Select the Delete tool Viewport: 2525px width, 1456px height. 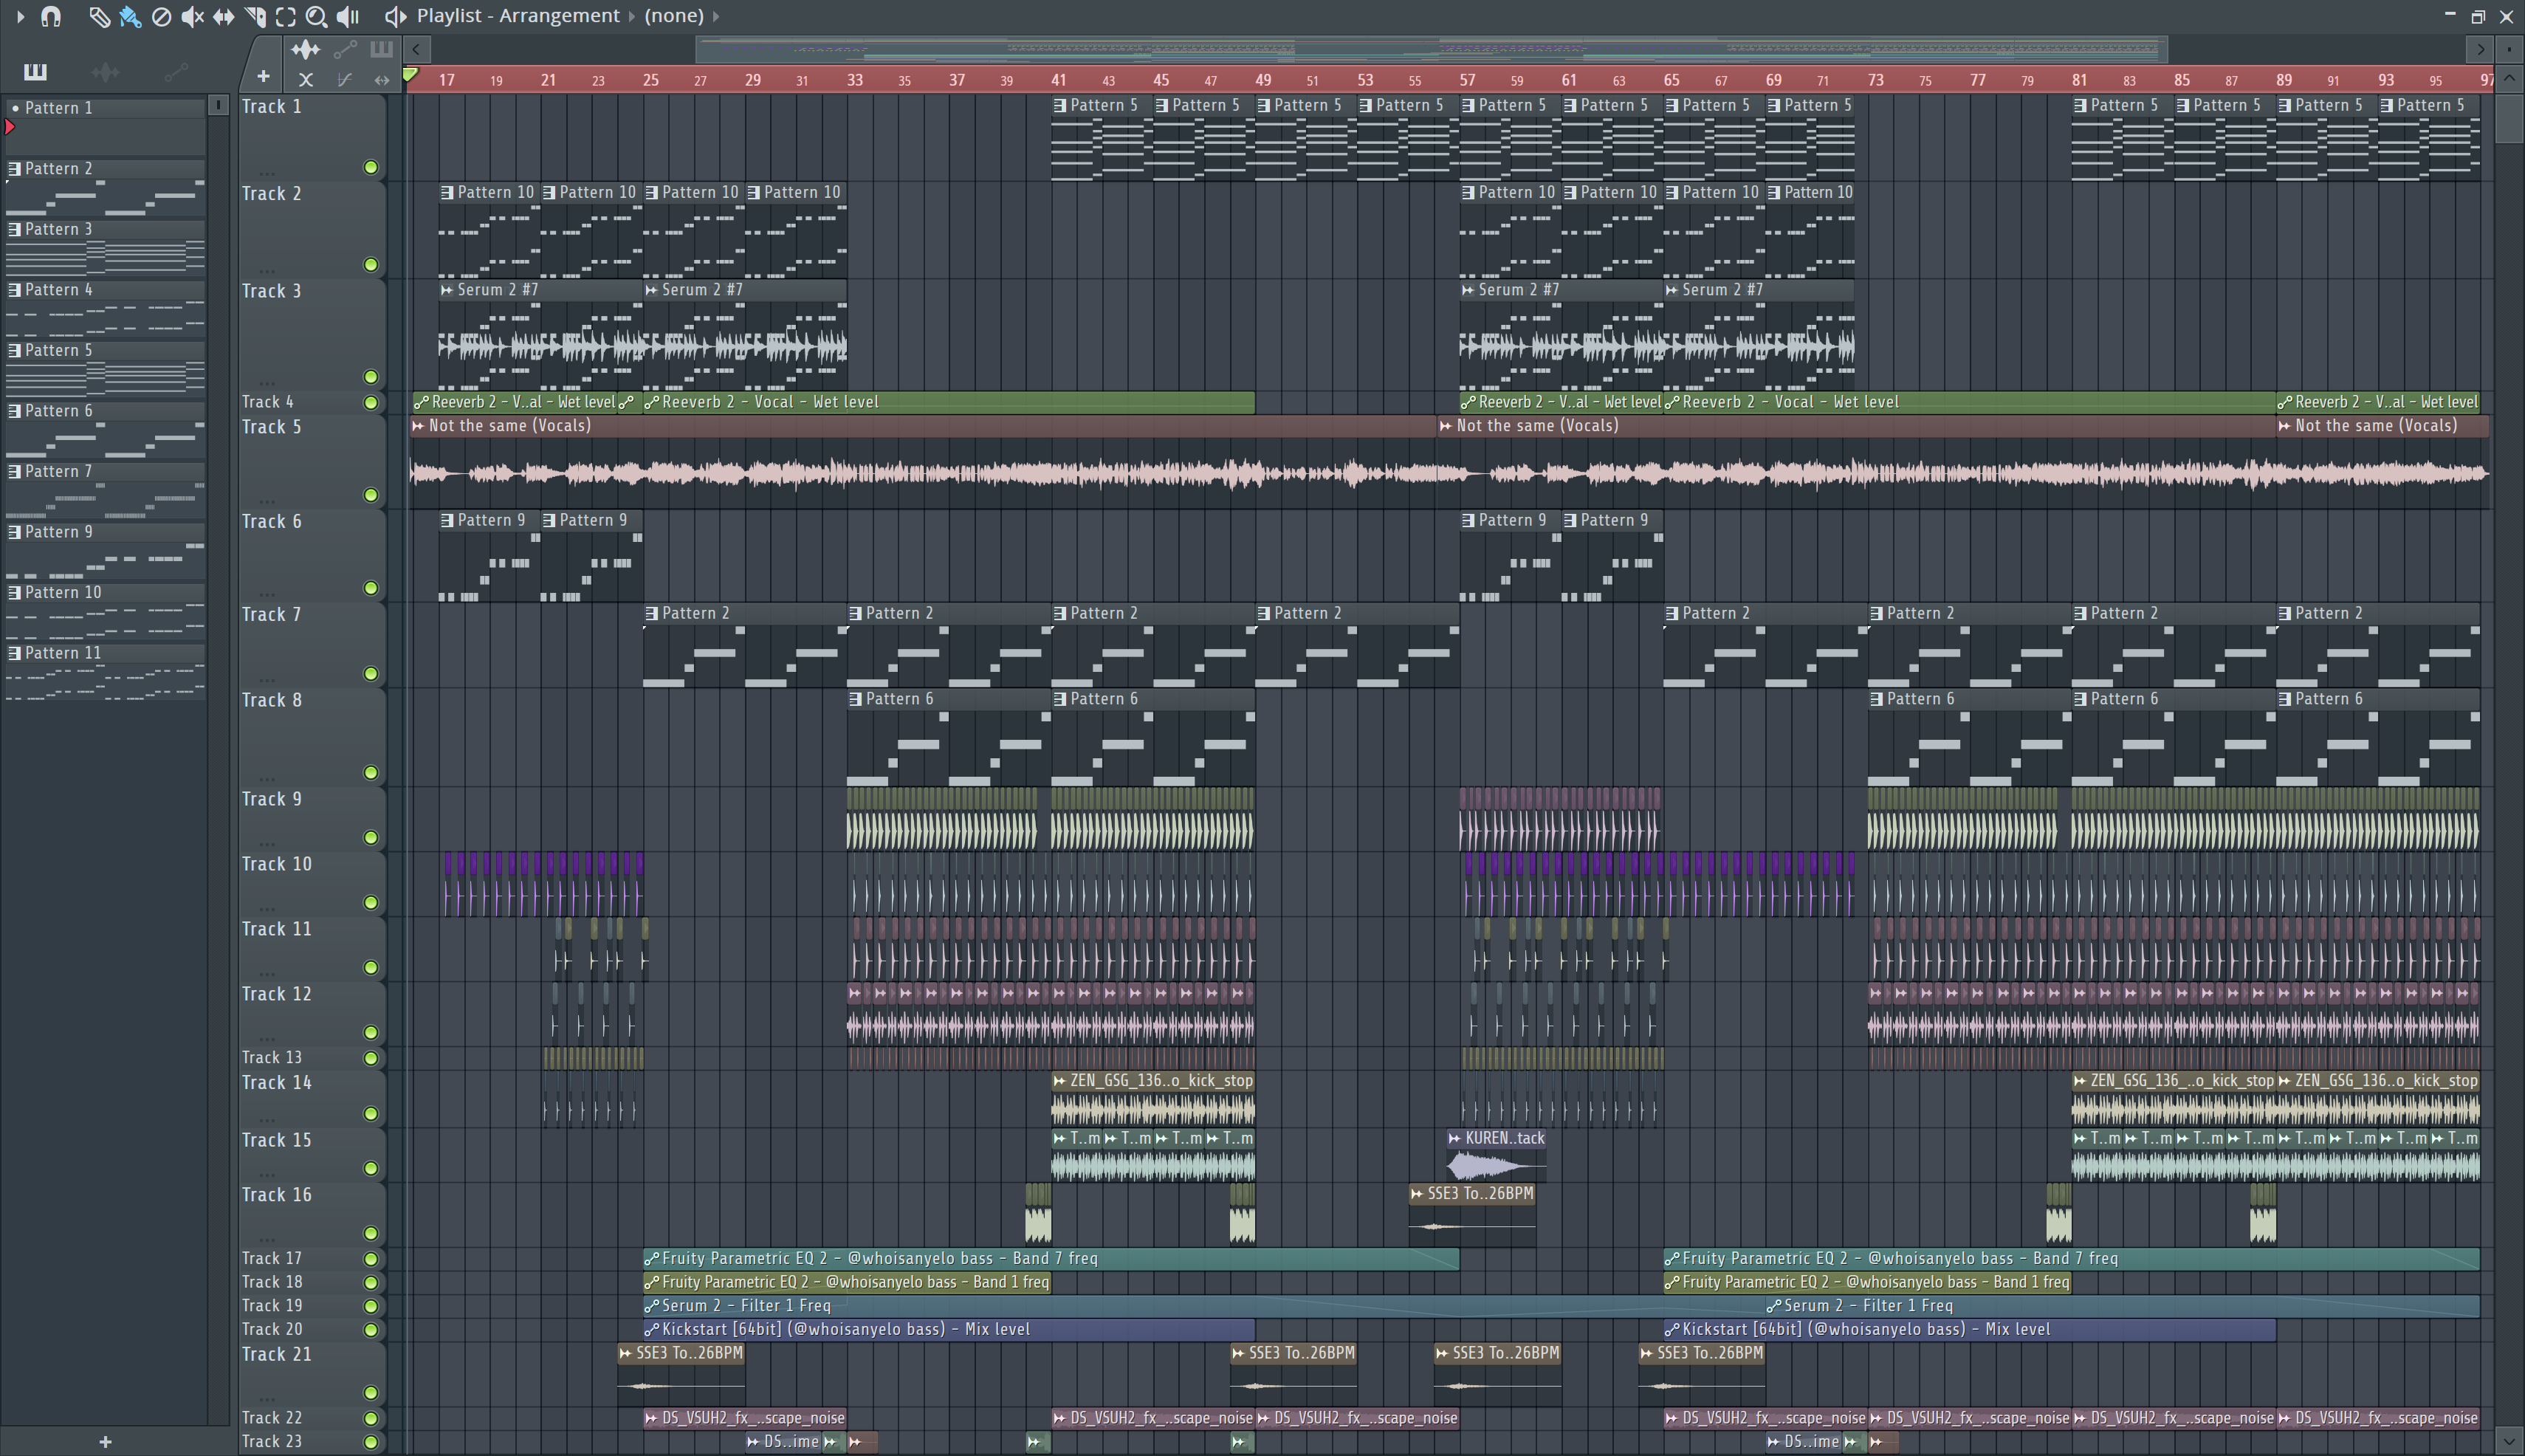[161, 16]
